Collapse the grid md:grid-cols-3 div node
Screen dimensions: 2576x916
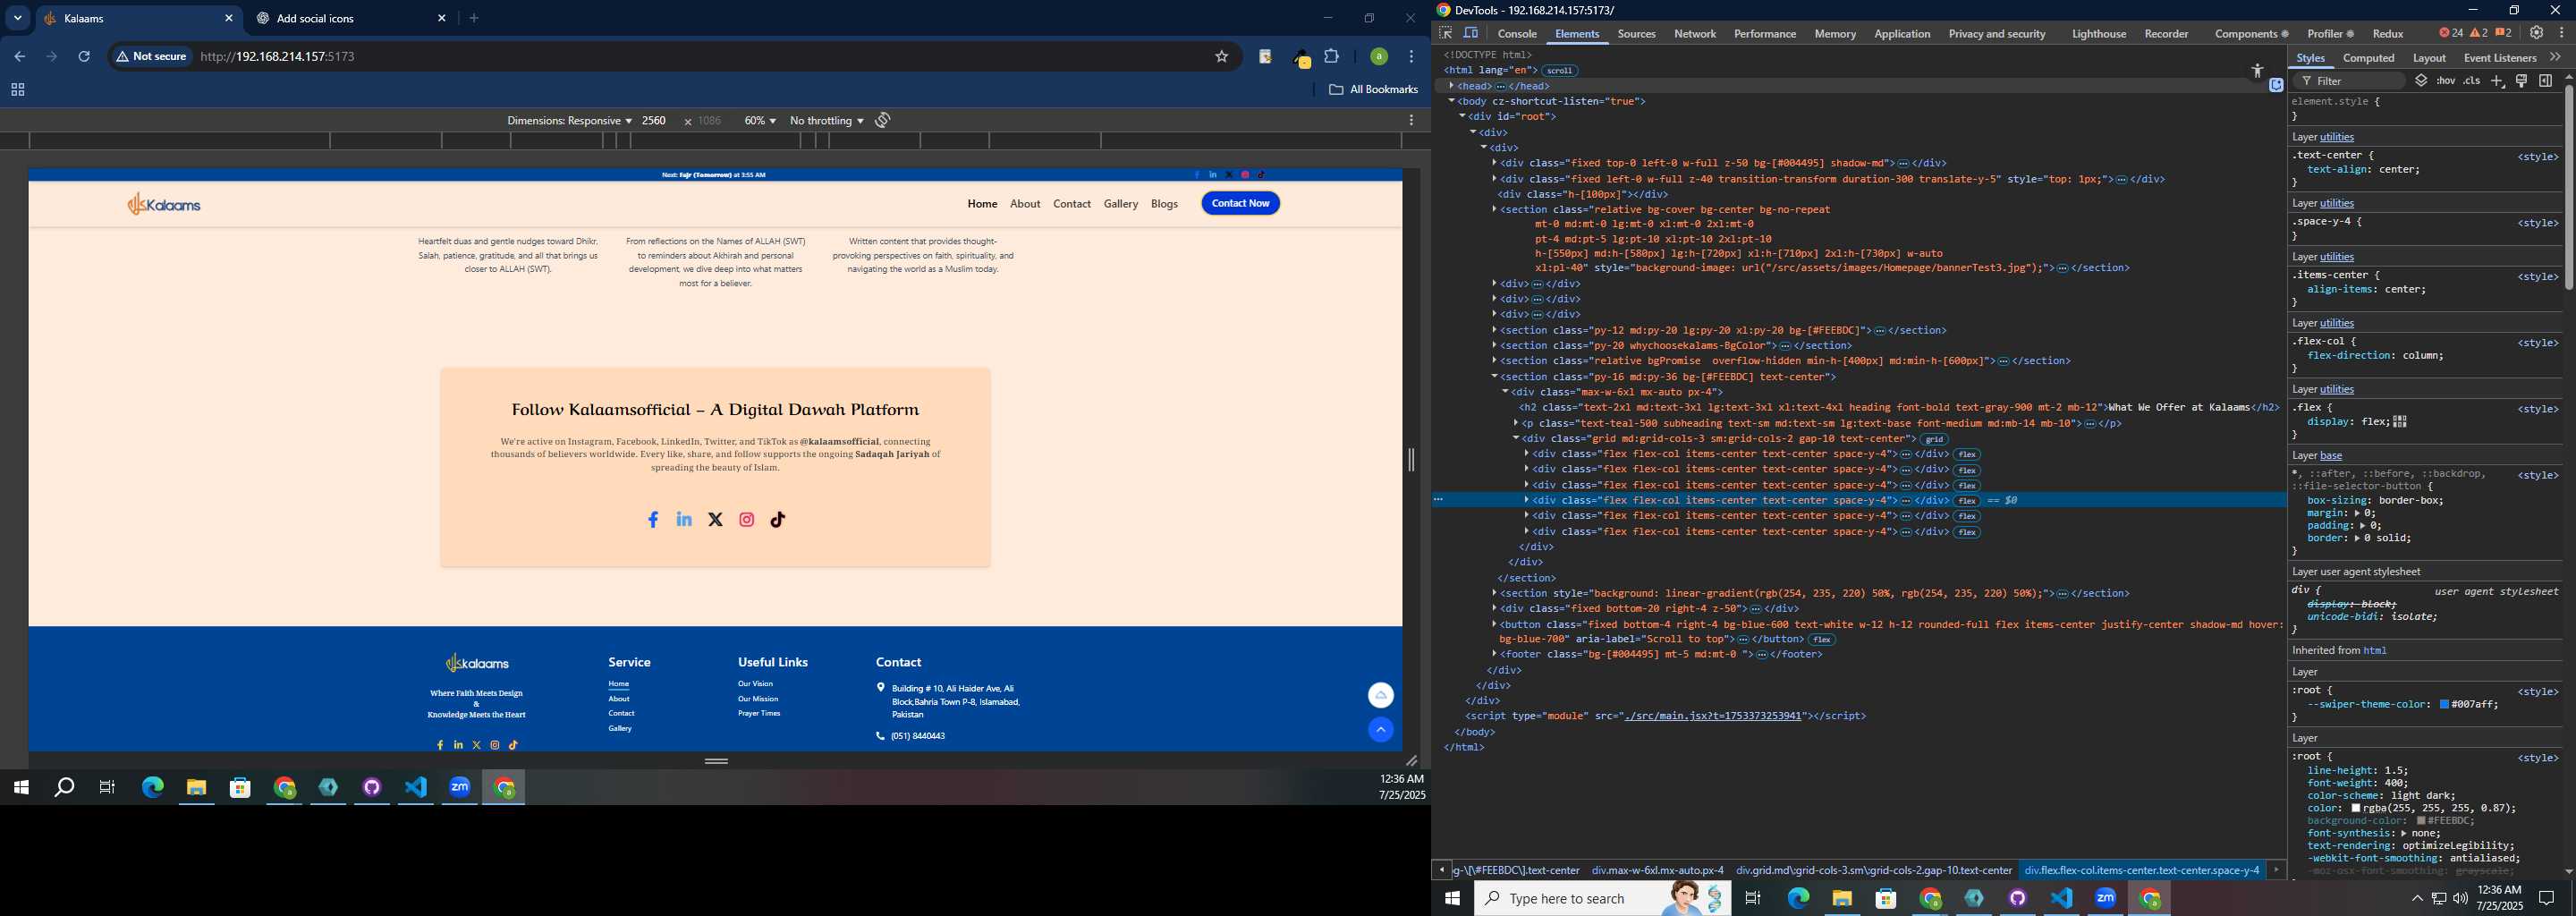point(1516,439)
